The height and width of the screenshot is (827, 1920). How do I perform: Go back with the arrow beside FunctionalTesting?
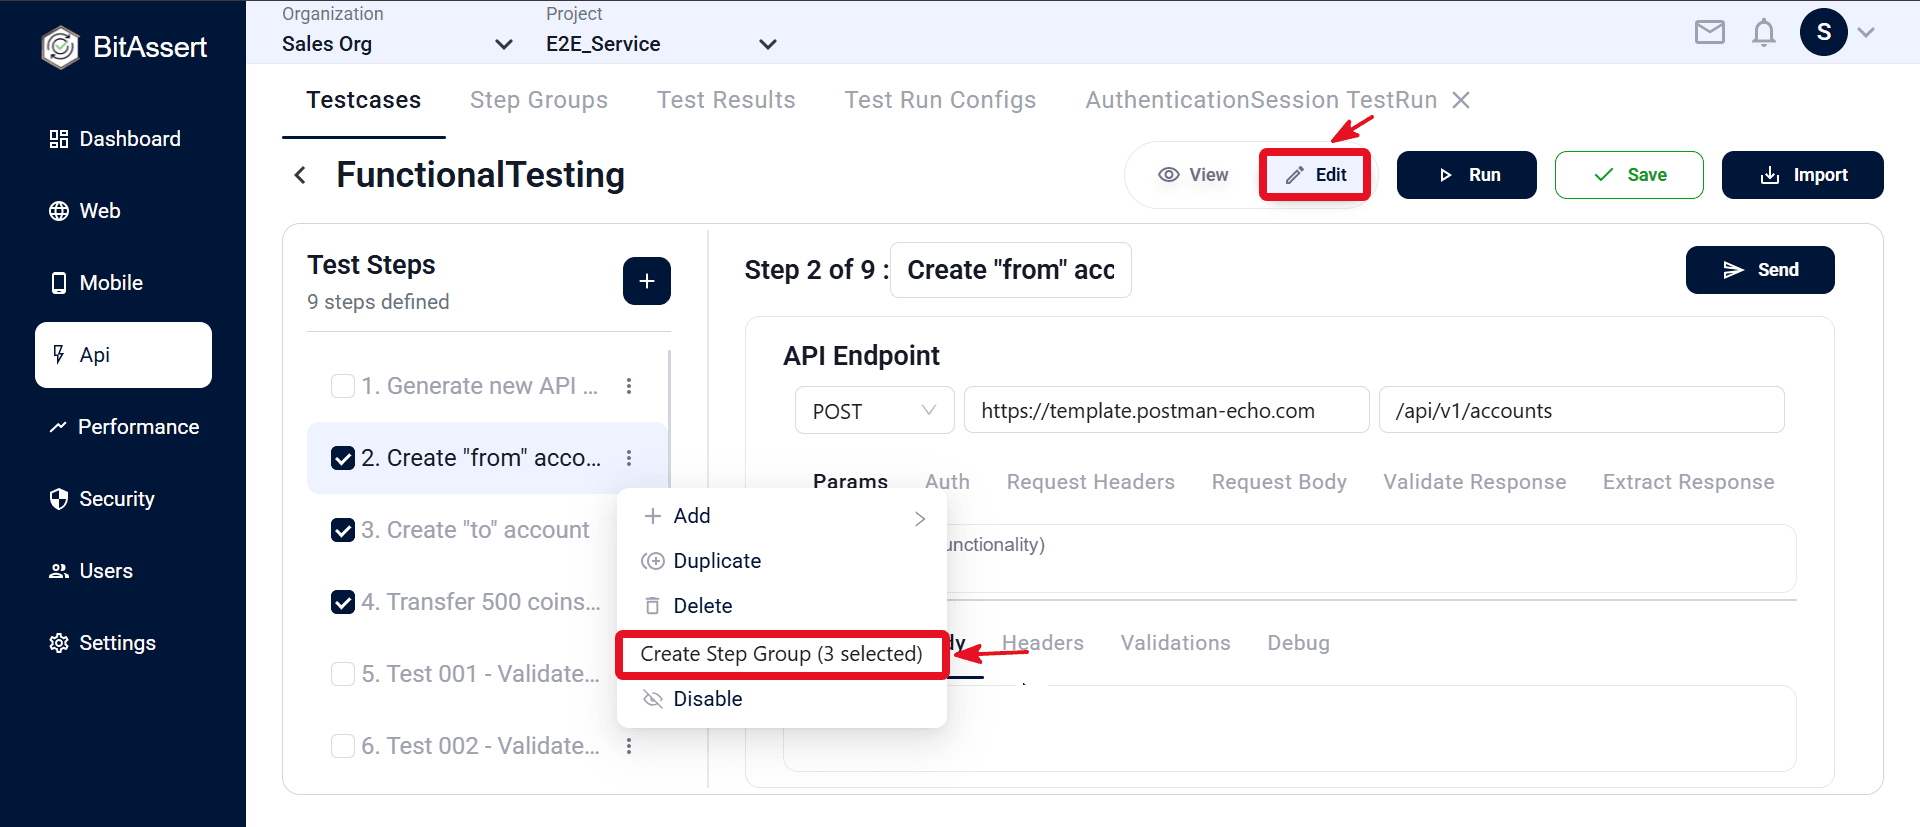point(300,175)
